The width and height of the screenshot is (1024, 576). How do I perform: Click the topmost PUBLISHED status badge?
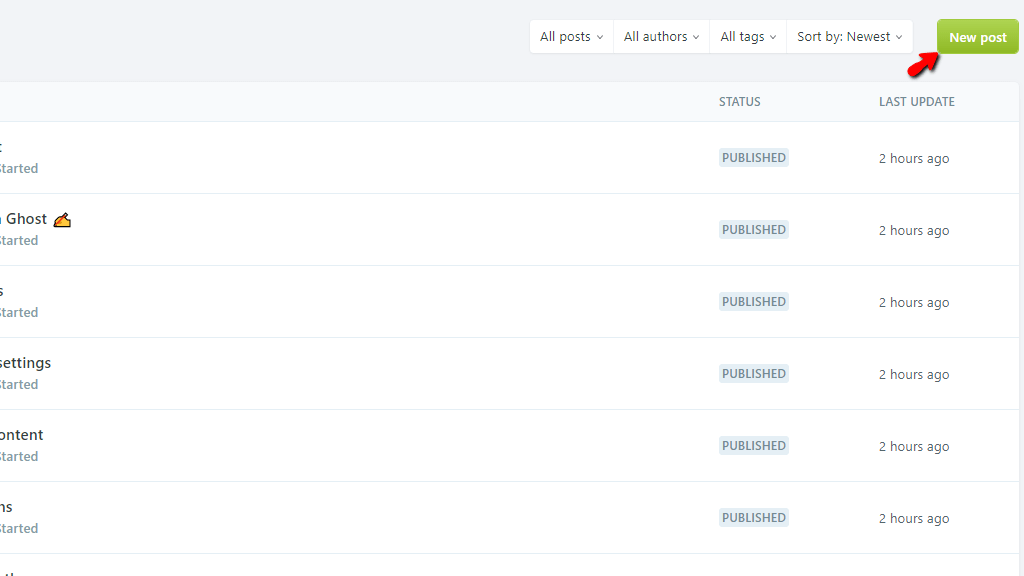753,158
